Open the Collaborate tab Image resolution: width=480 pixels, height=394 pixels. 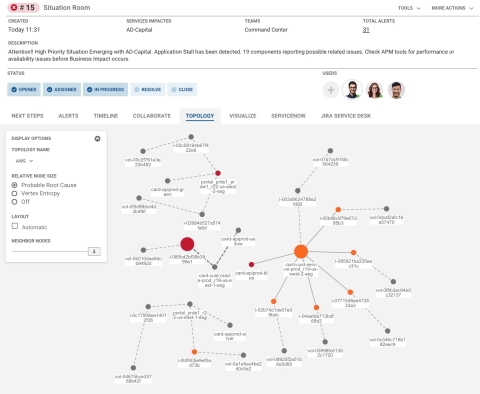(x=152, y=116)
